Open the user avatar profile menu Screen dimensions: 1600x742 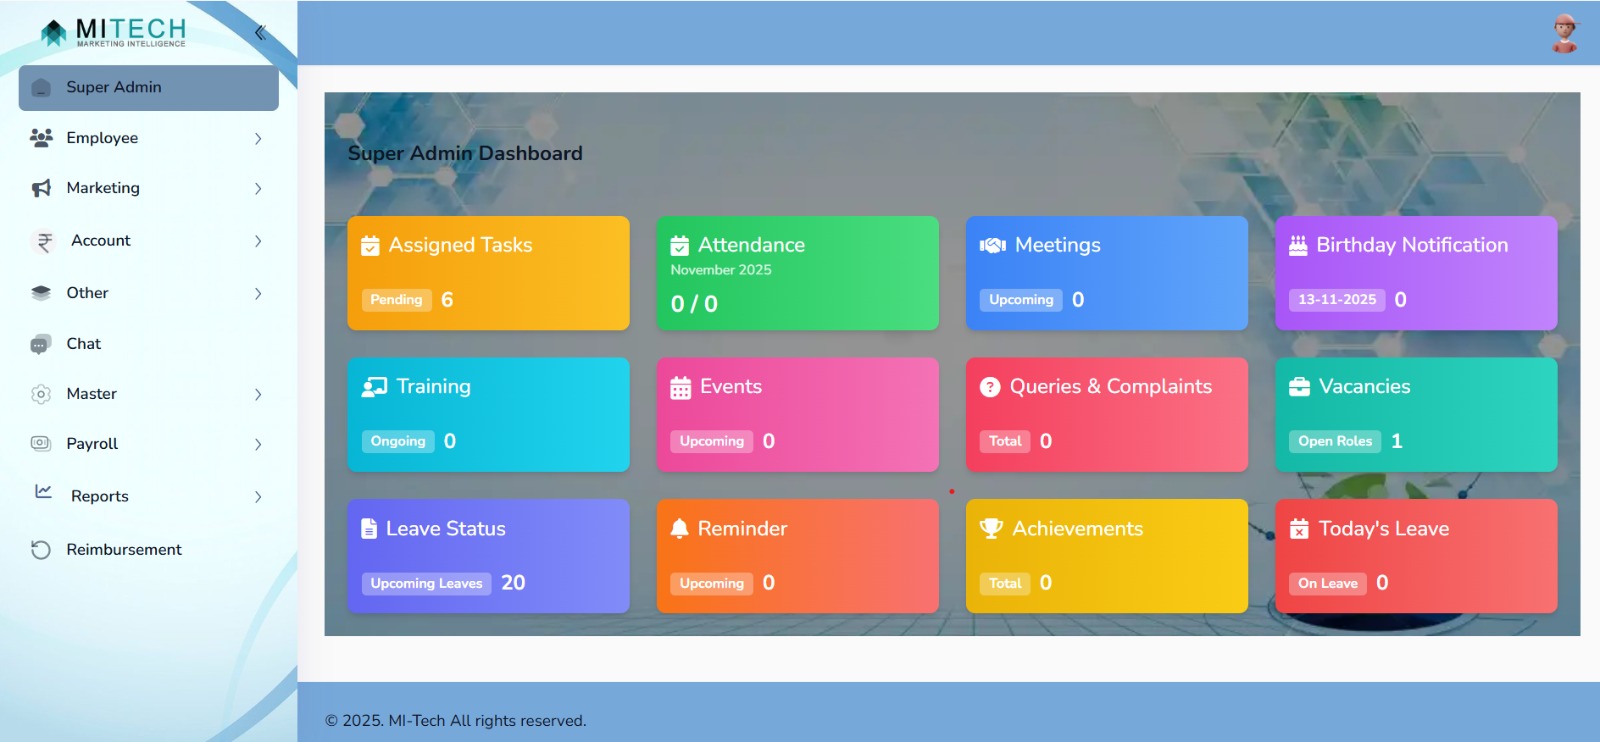1564,33
